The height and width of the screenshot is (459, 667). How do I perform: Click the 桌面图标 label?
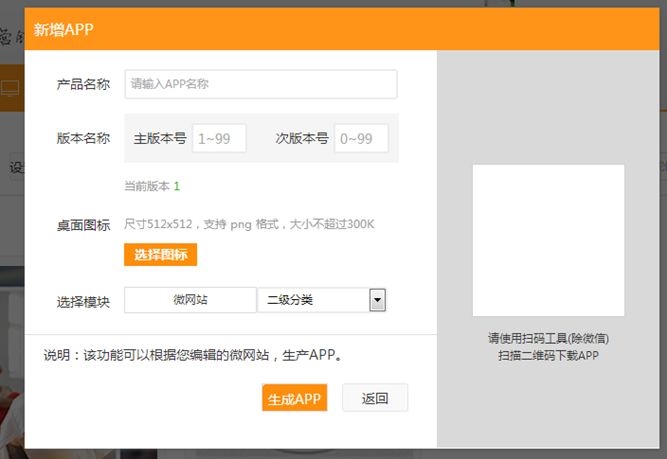[83, 225]
